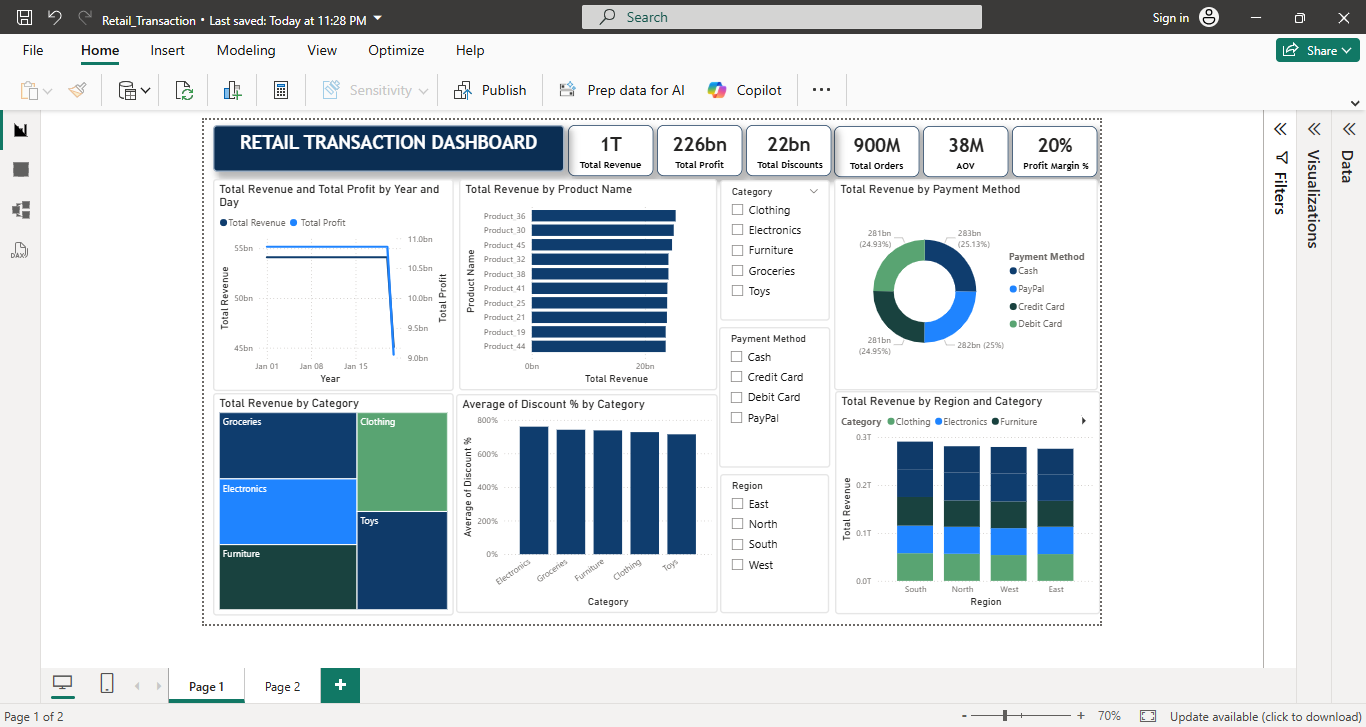The width and height of the screenshot is (1366, 727).
Task: Refresh the report data
Action: pos(184,89)
